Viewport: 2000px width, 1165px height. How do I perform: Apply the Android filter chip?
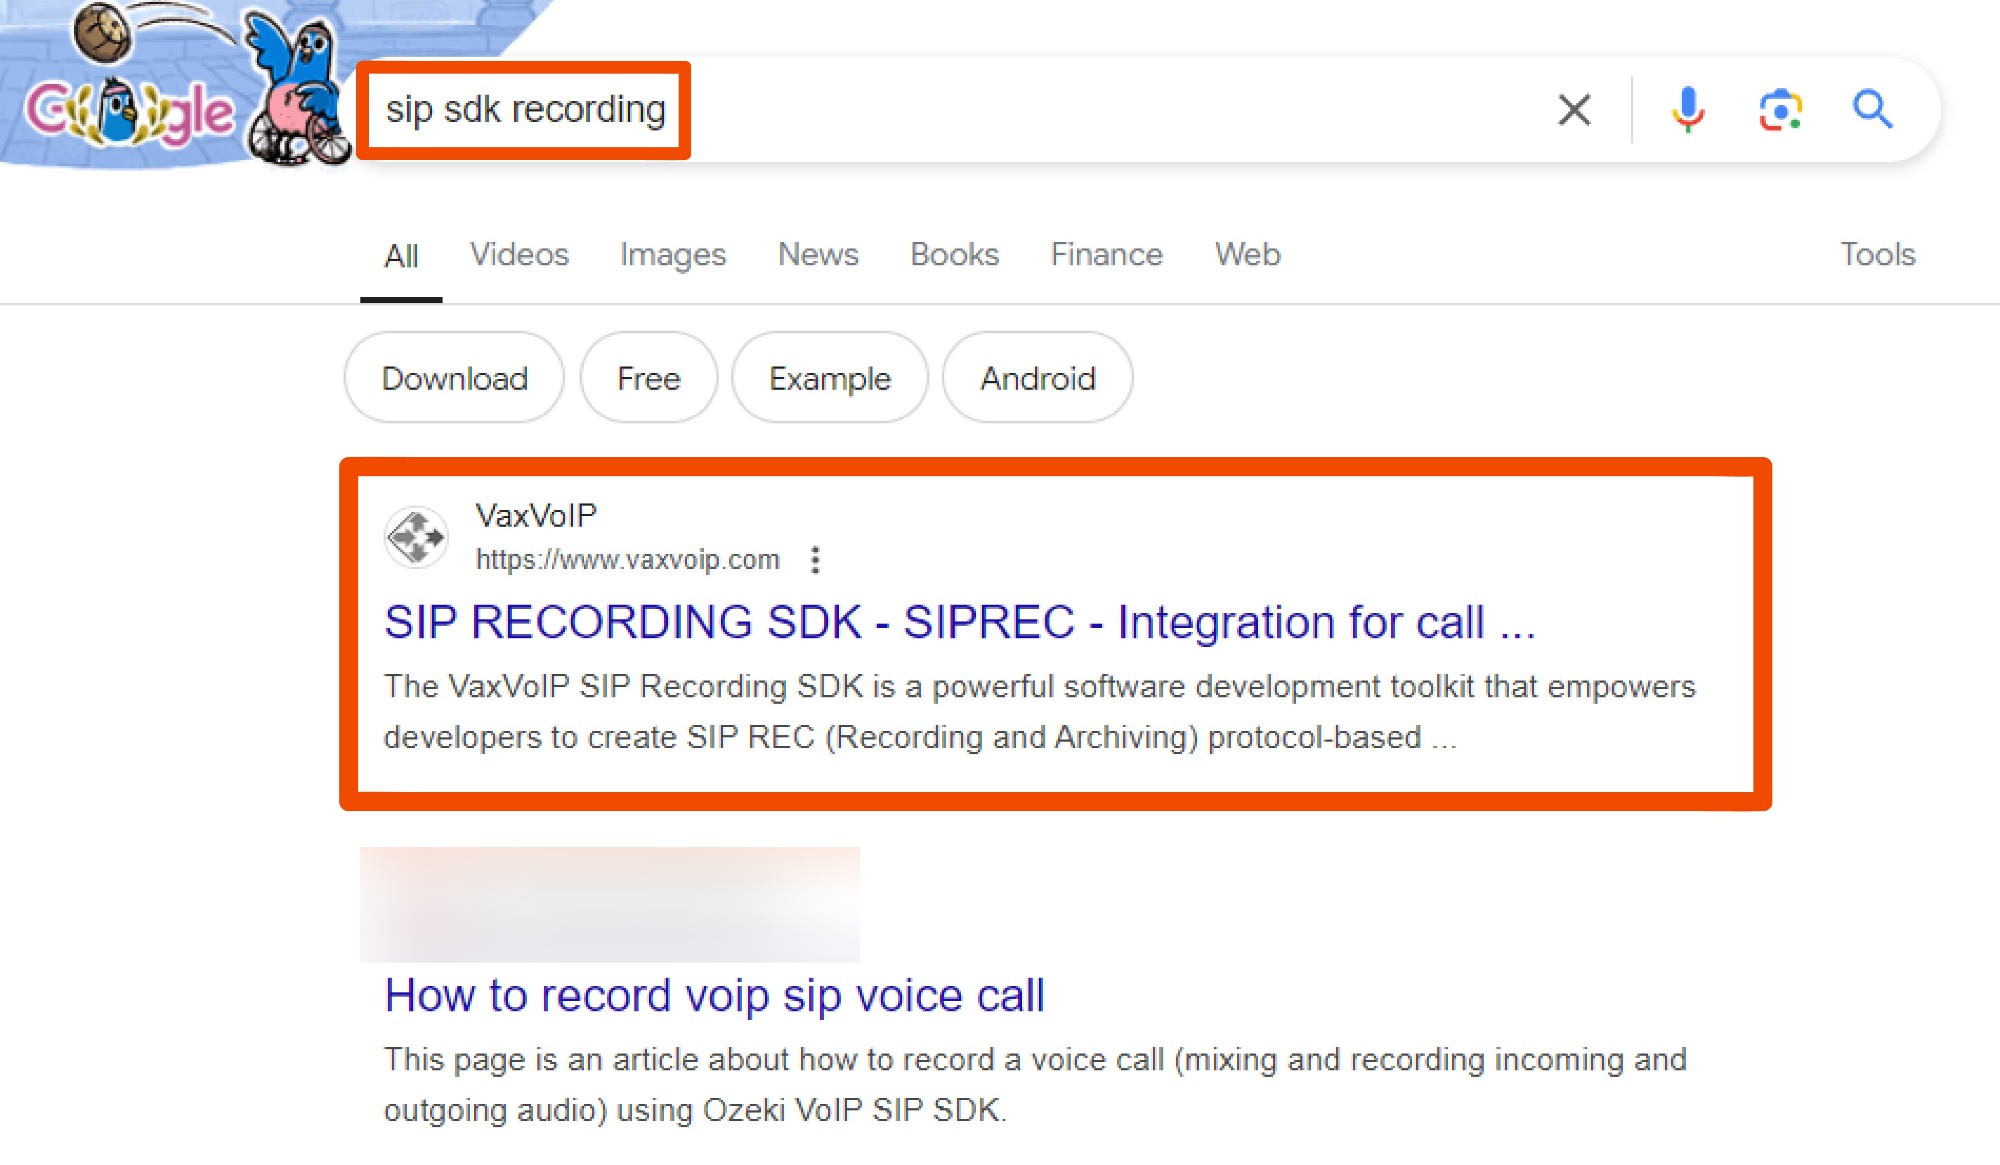click(x=1038, y=378)
